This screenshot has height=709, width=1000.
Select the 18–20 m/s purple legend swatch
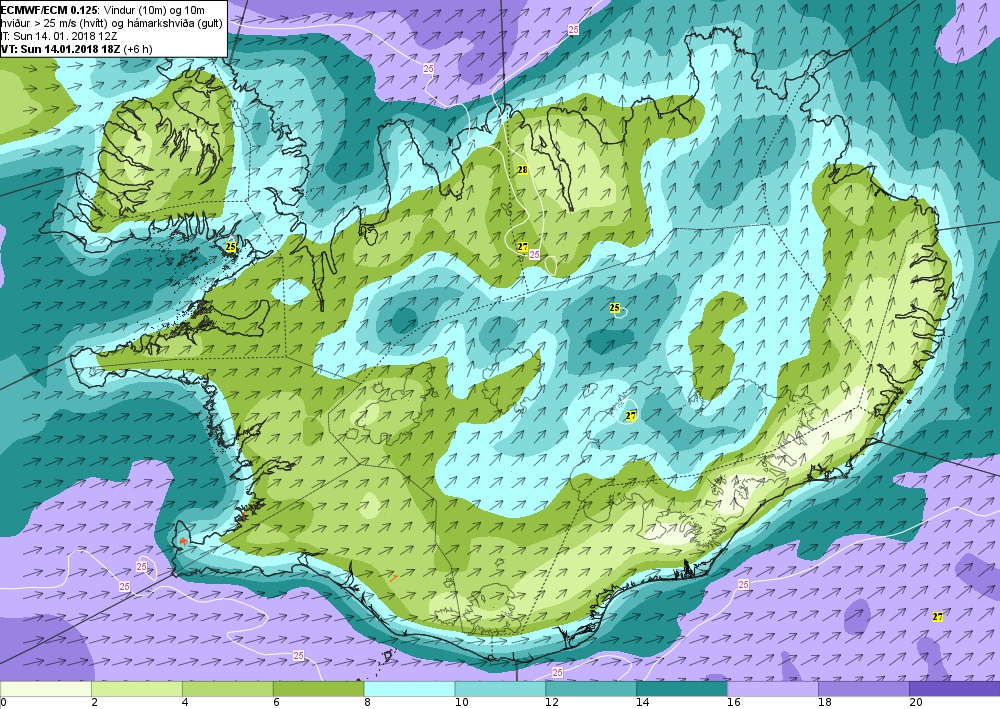(864, 689)
